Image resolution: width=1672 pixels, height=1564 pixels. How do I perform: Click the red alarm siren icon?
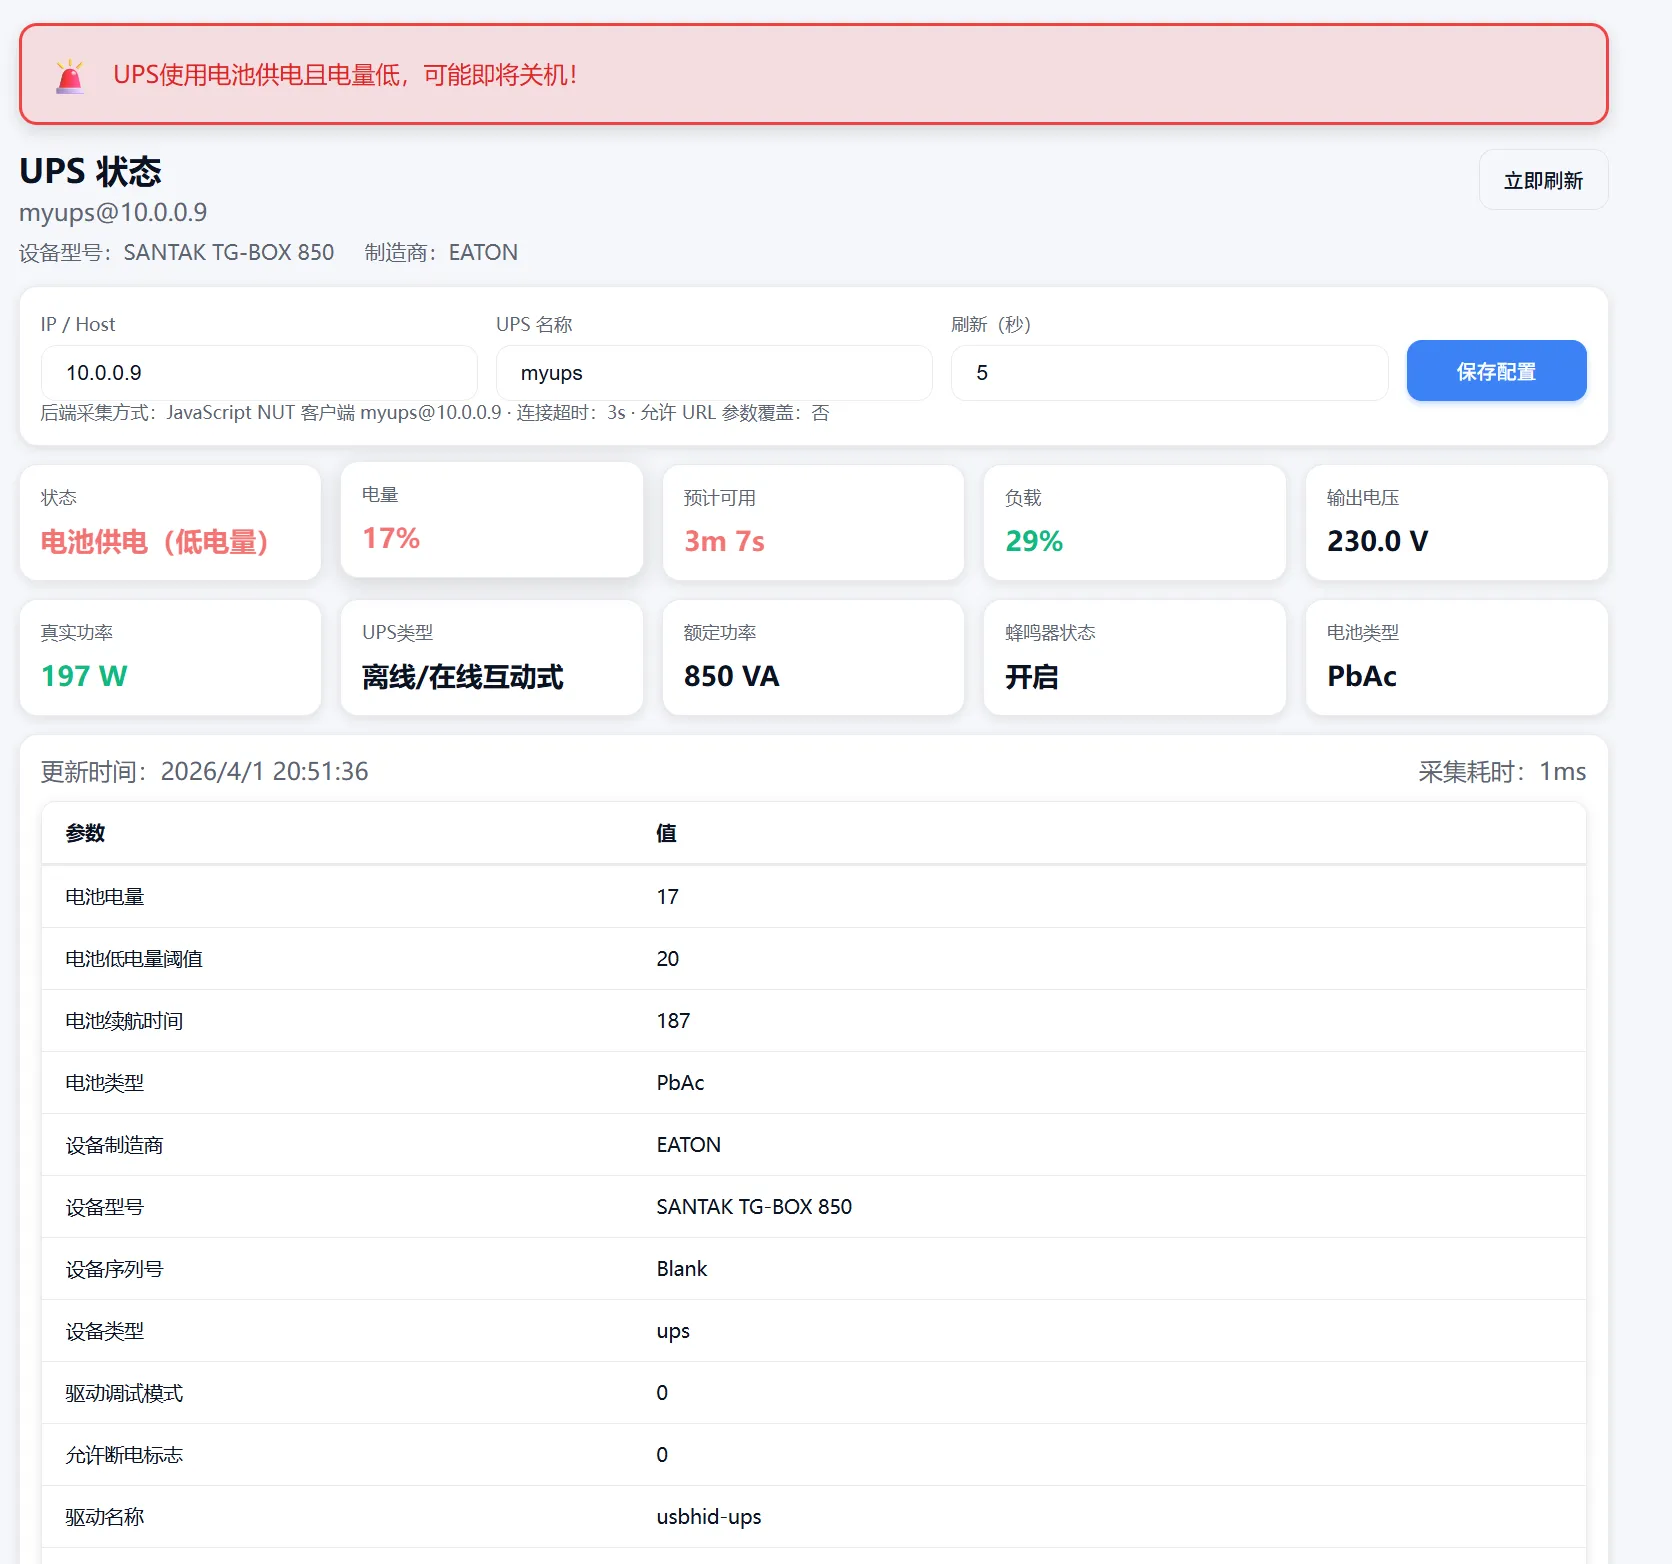point(70,76)
